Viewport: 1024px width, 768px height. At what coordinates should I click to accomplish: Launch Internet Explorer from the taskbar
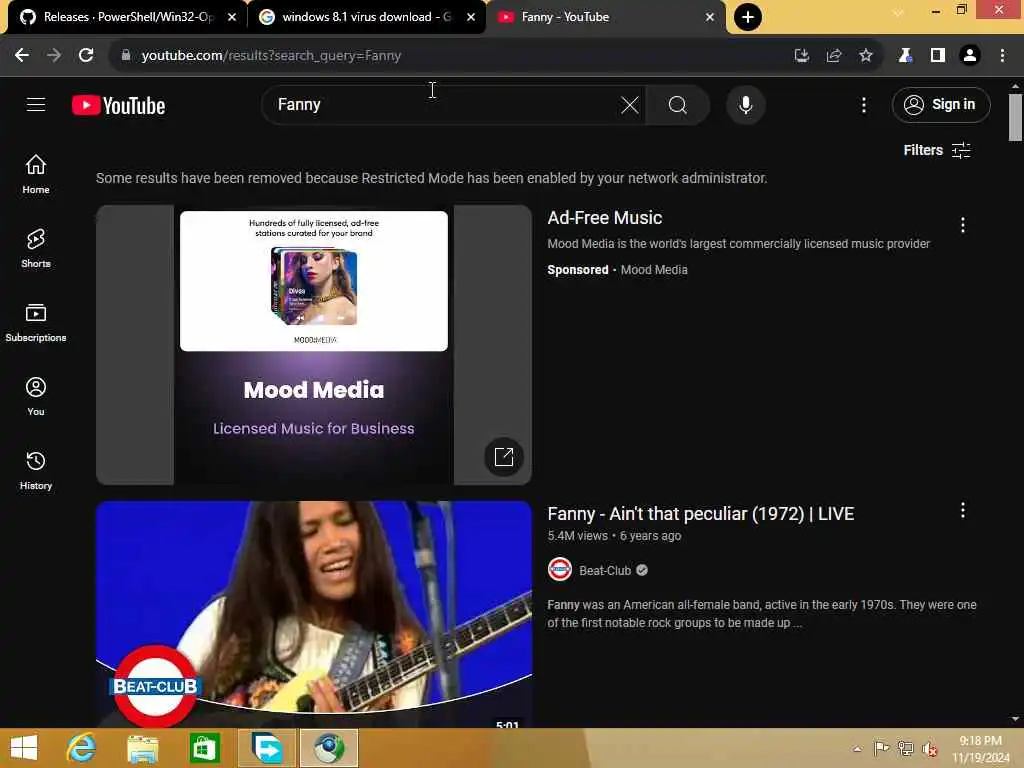[x=82, y=748]
